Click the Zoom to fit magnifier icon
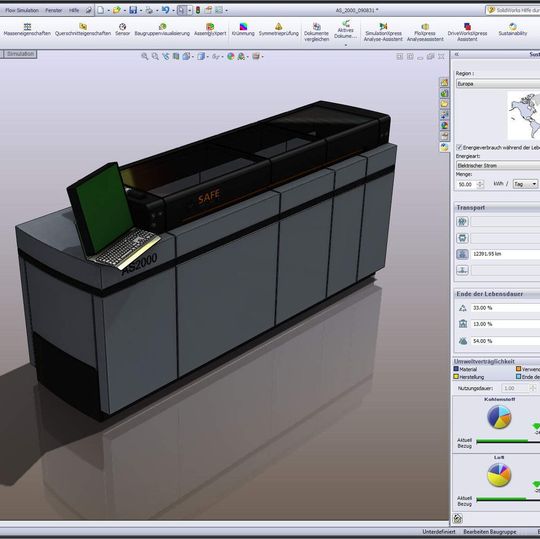540x539 pixels. (x=145, y=56)
